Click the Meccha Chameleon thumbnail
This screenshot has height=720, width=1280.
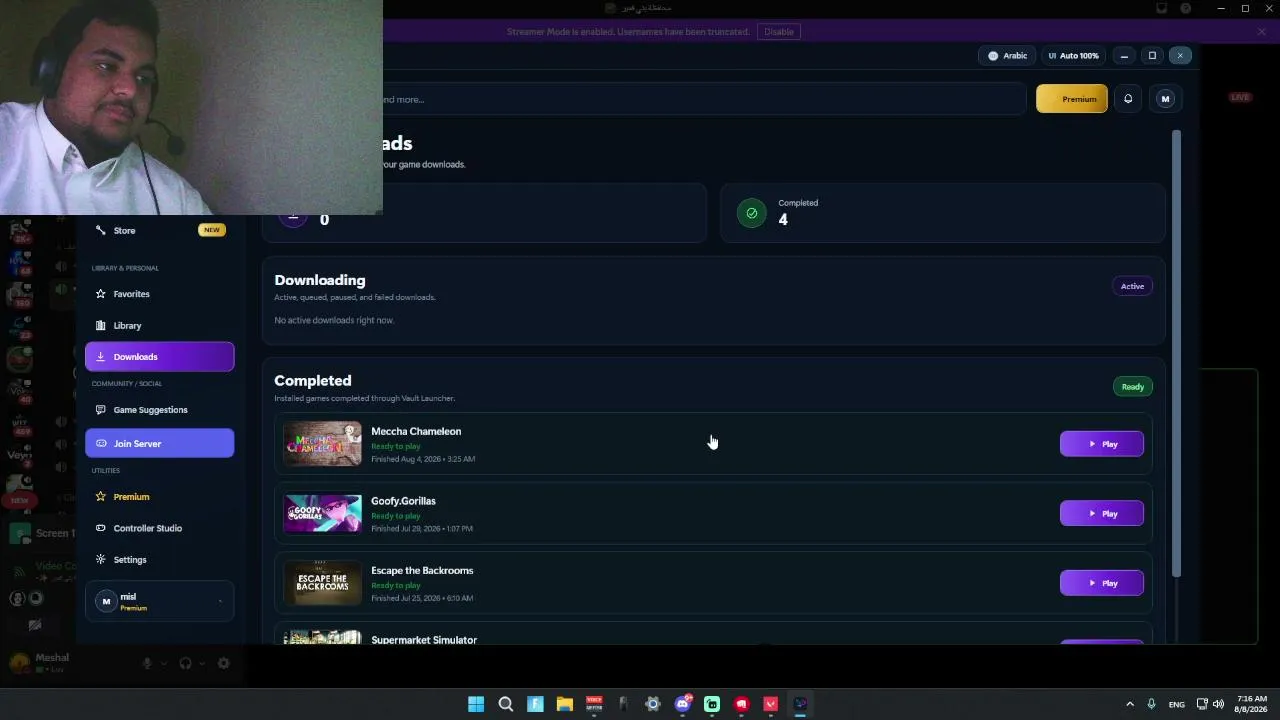pyautogui.click(x=322, y=444)
